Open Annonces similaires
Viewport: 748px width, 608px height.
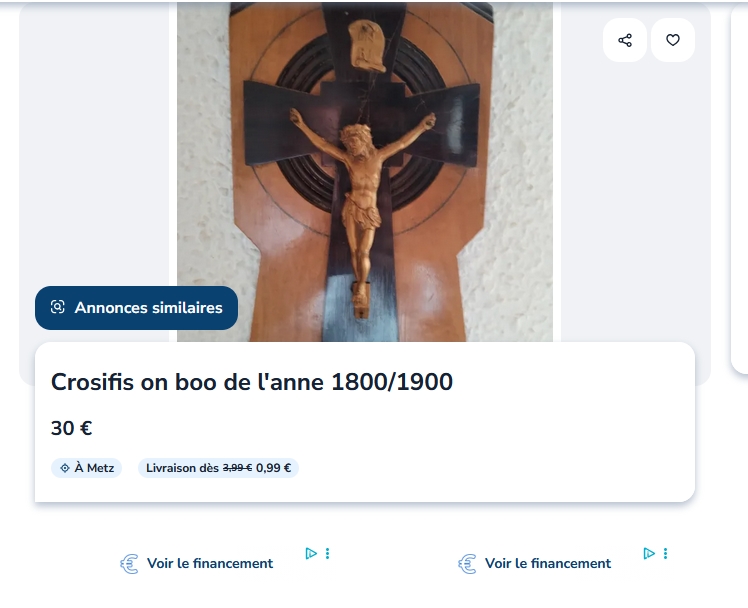pos(136,308)
